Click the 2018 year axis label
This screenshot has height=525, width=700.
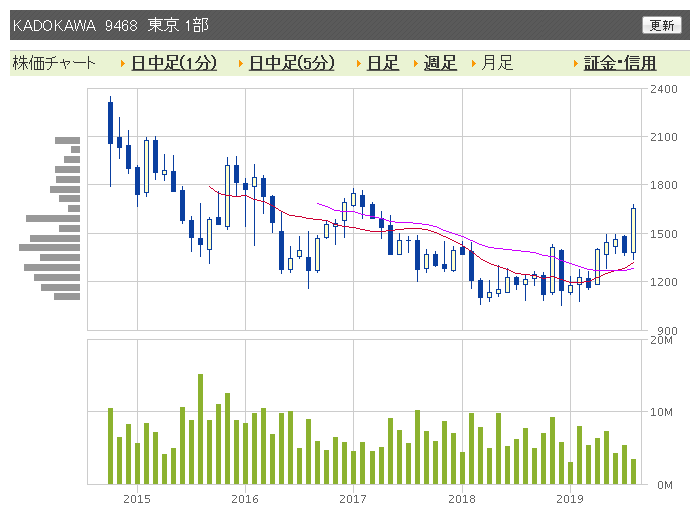coord(462,499)
